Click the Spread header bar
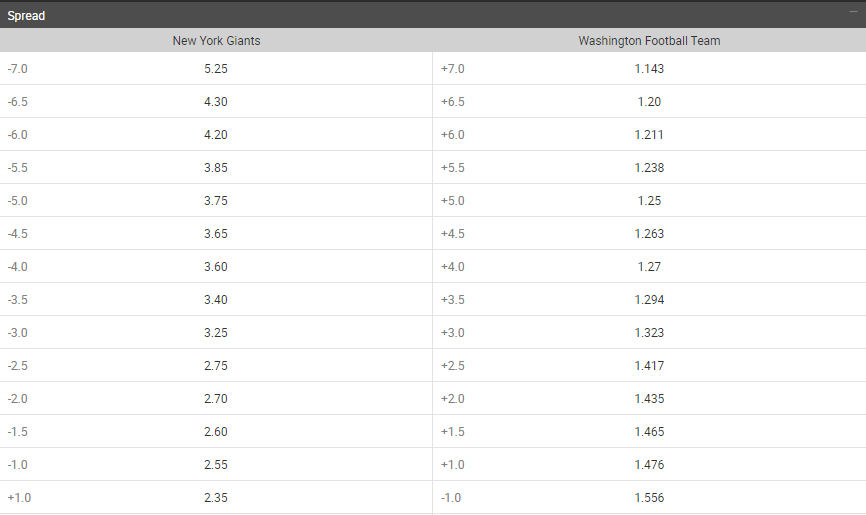Image resolution: width=866 pixels, height=515 pixels. (x=433, y=15)
